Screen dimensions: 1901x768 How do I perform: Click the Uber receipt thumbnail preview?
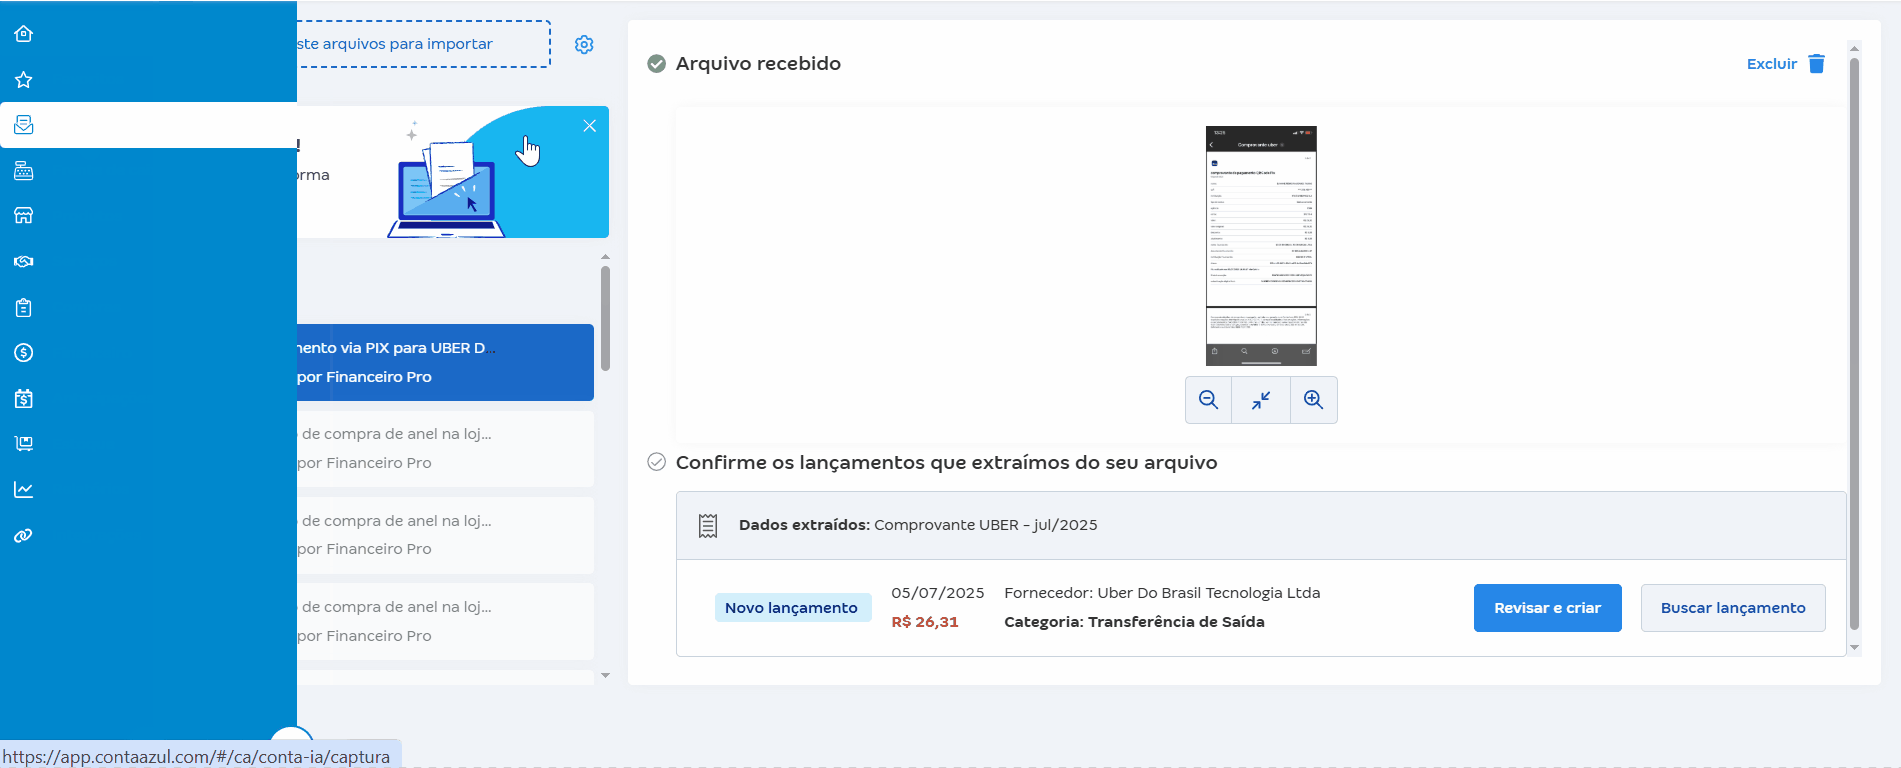tap(1261, 246)
